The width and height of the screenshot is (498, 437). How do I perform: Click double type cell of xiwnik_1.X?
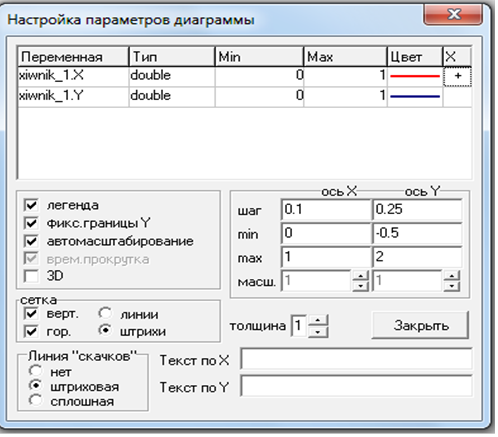[172, 76]
